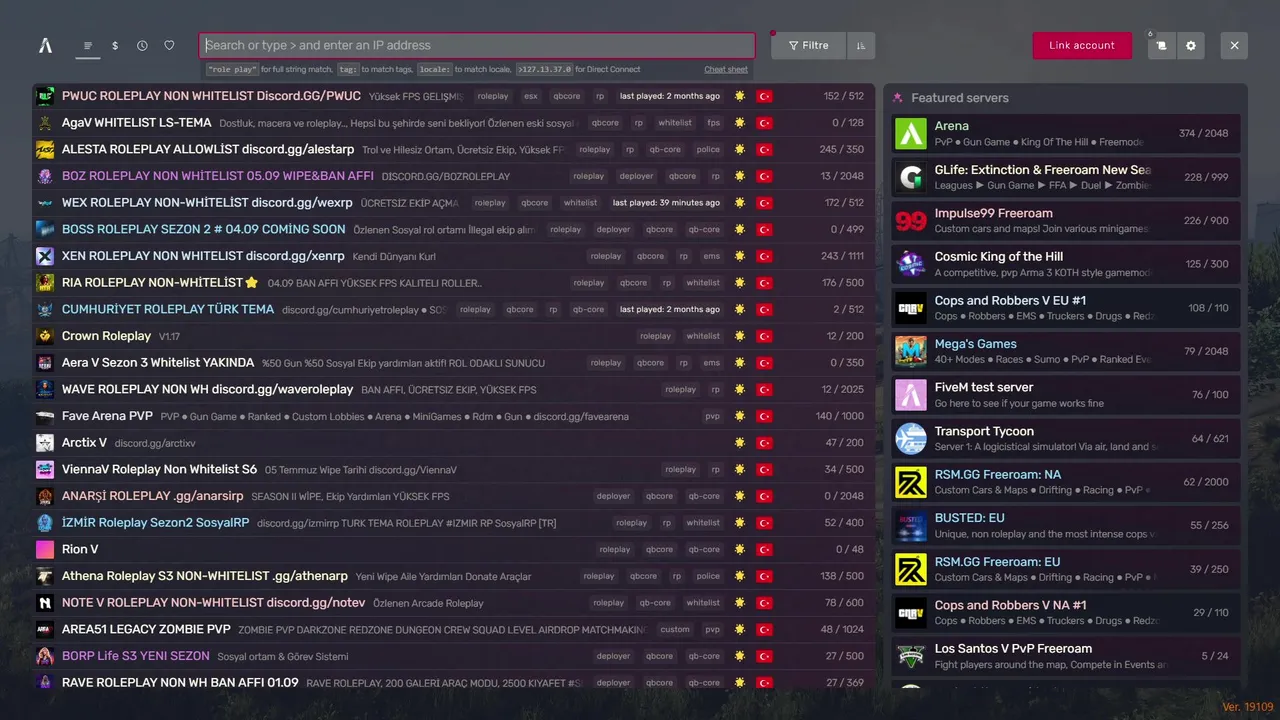This screenshot has width=1280, height=720.
Task: Click the BOZ ROLEPLAY server icon
Action: tap(45, 176)
